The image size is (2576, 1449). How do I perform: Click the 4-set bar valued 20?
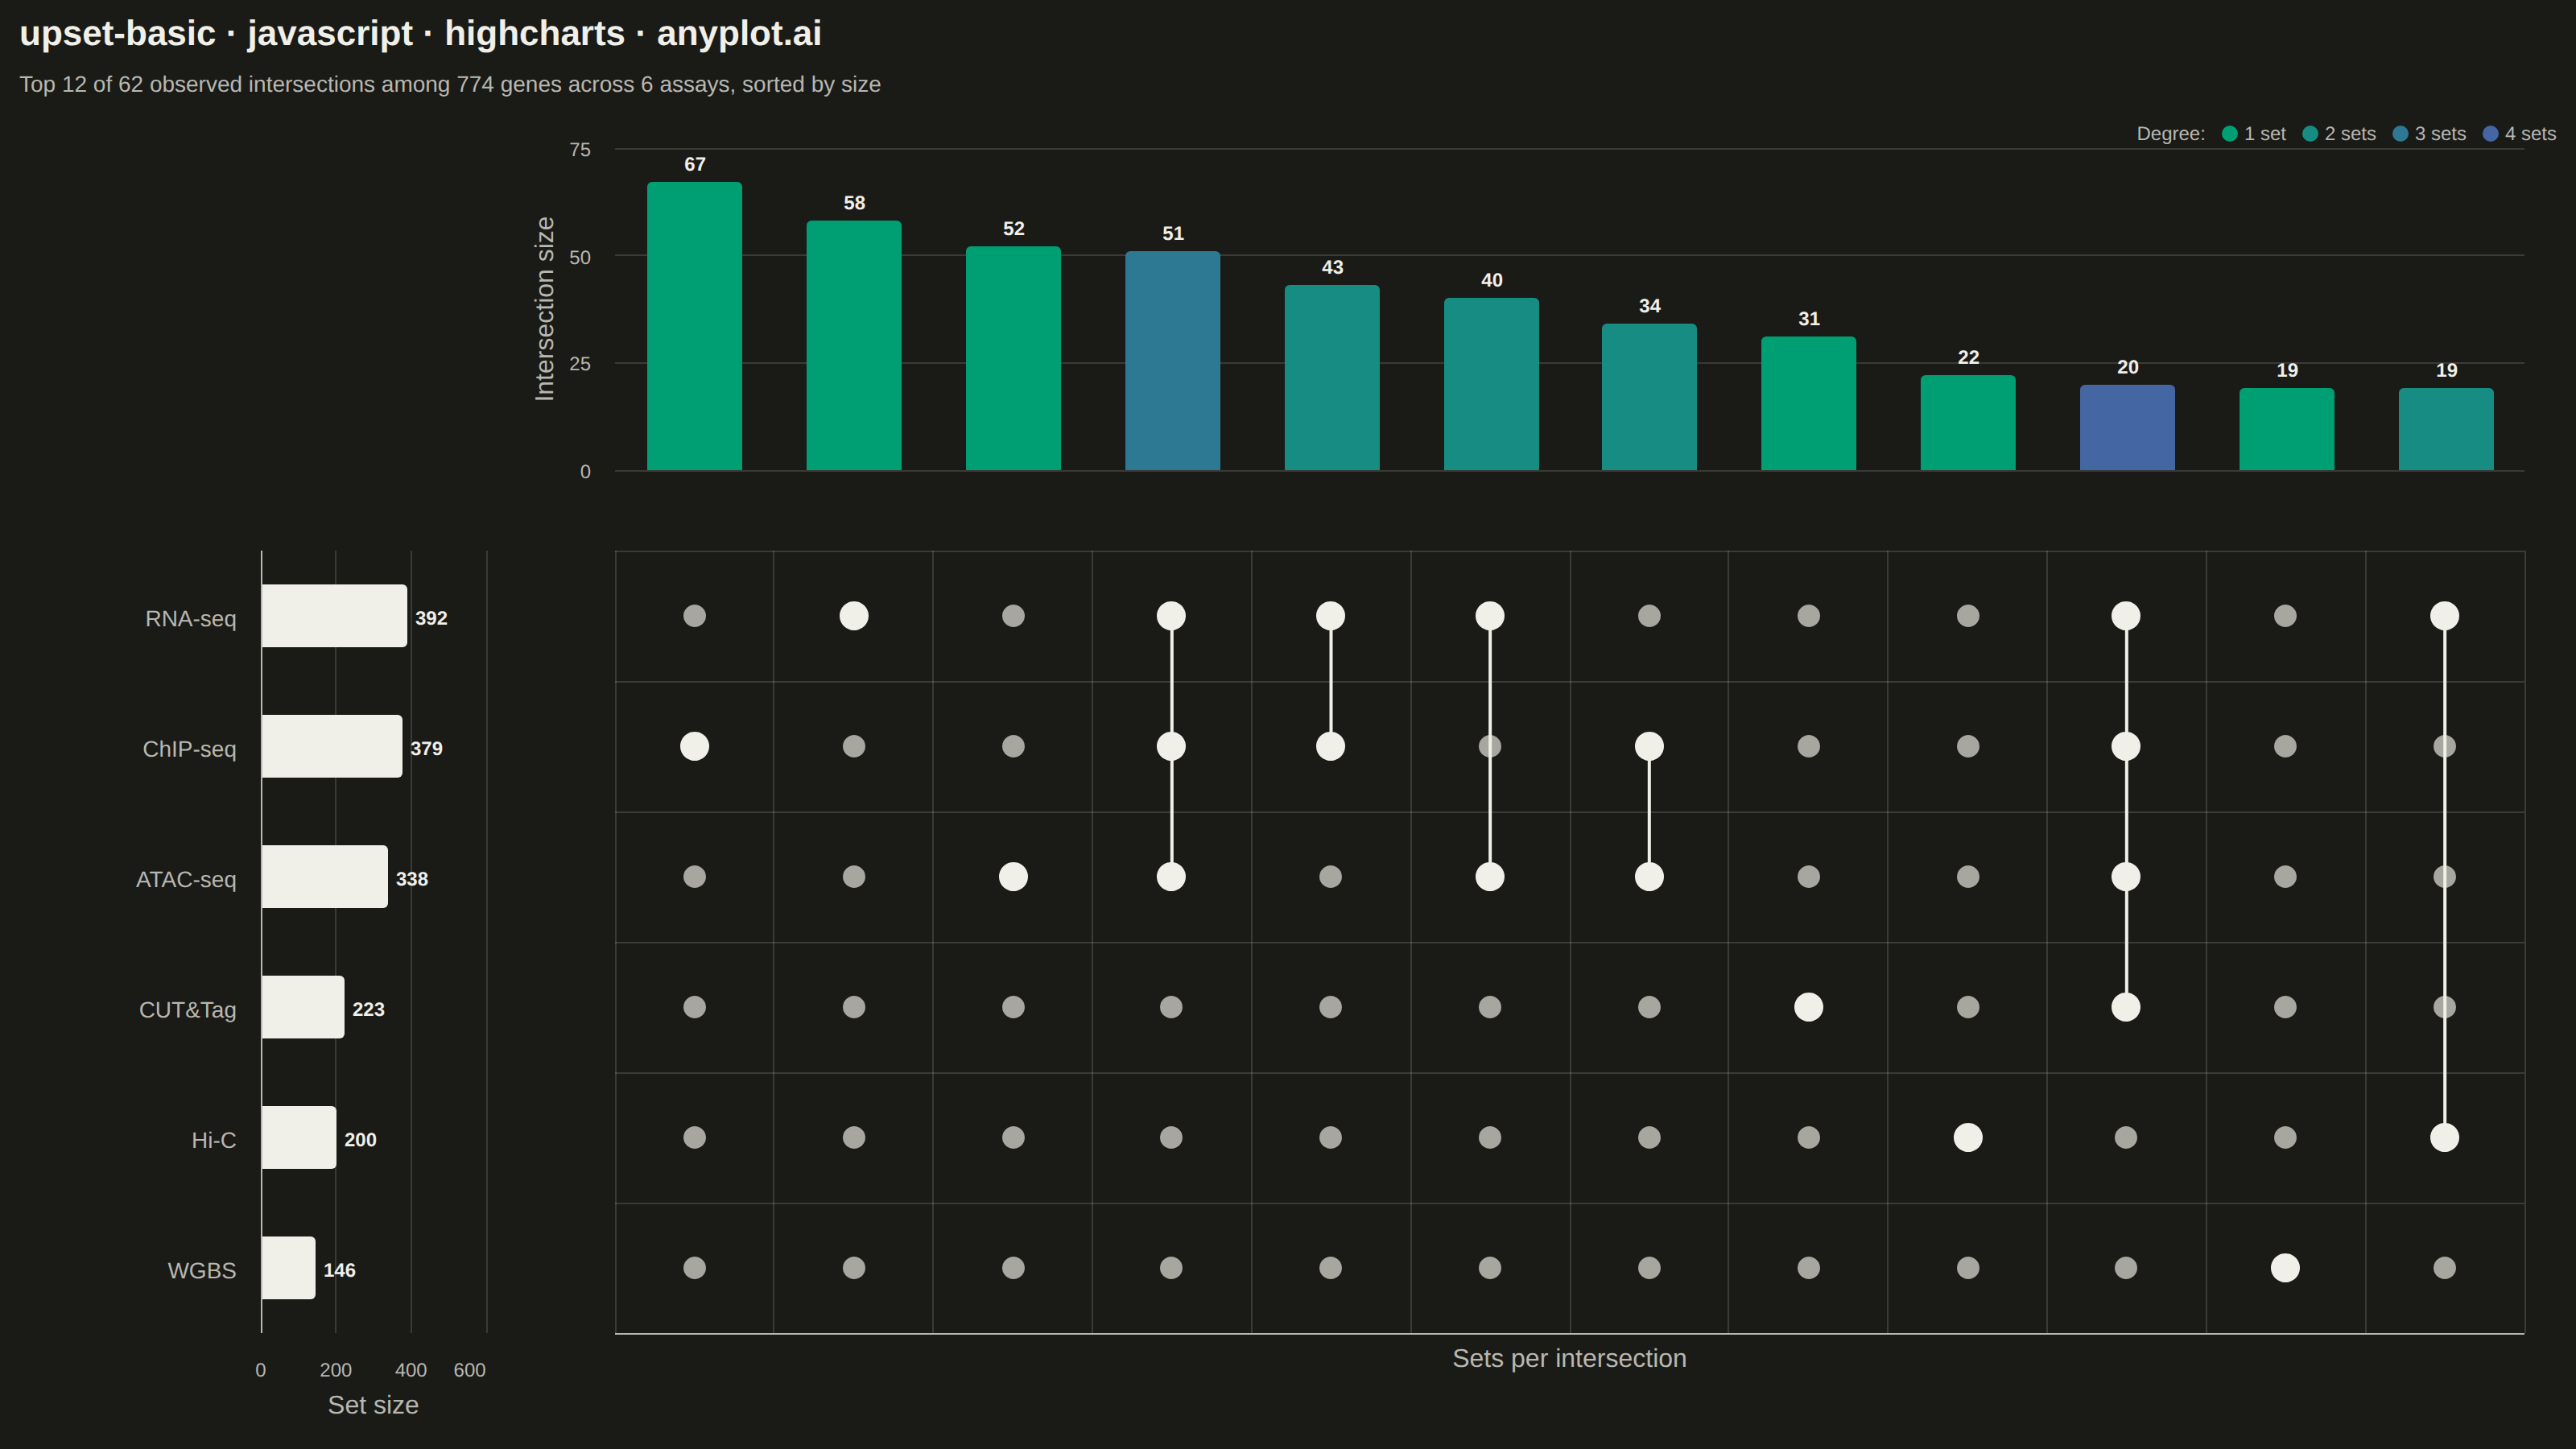tap(2127, 427)
